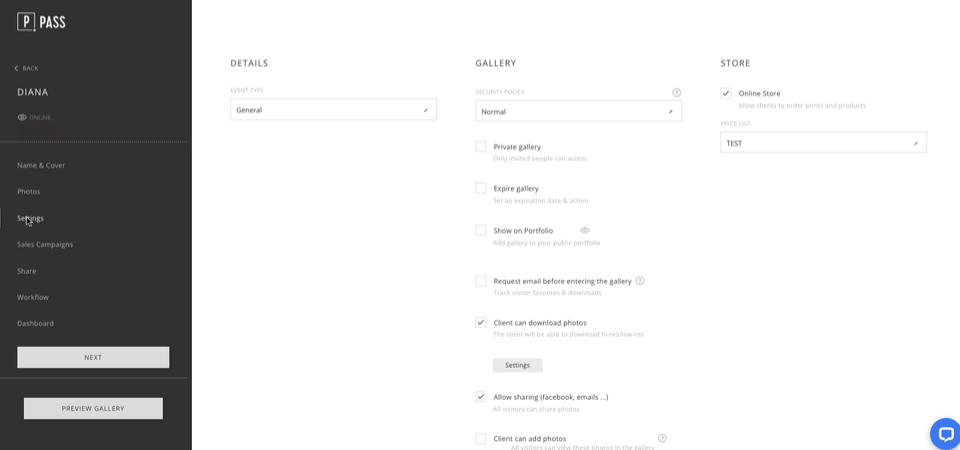Image resolution: width=960 pixels, height=450 pixels.
Task: Click the PASS logo icon
Action: pos(27,23)
